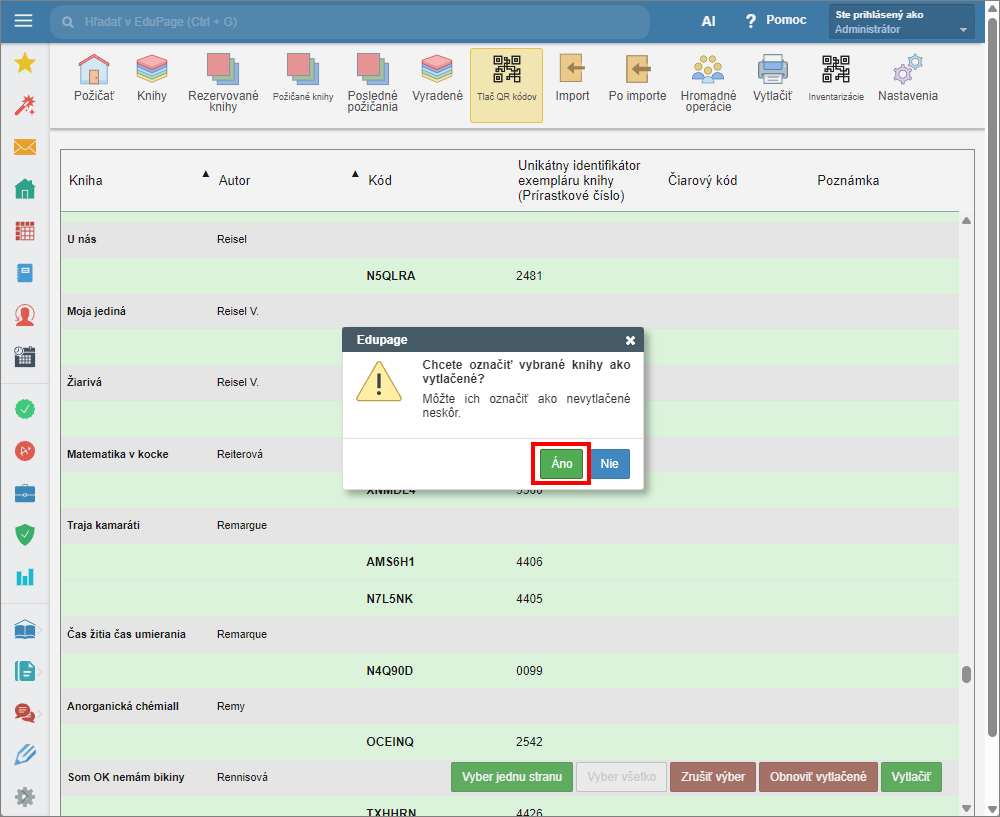This screenshot has height=817, width=1000.
Task: Decline with the Nie button
Action: click(609, 464)
